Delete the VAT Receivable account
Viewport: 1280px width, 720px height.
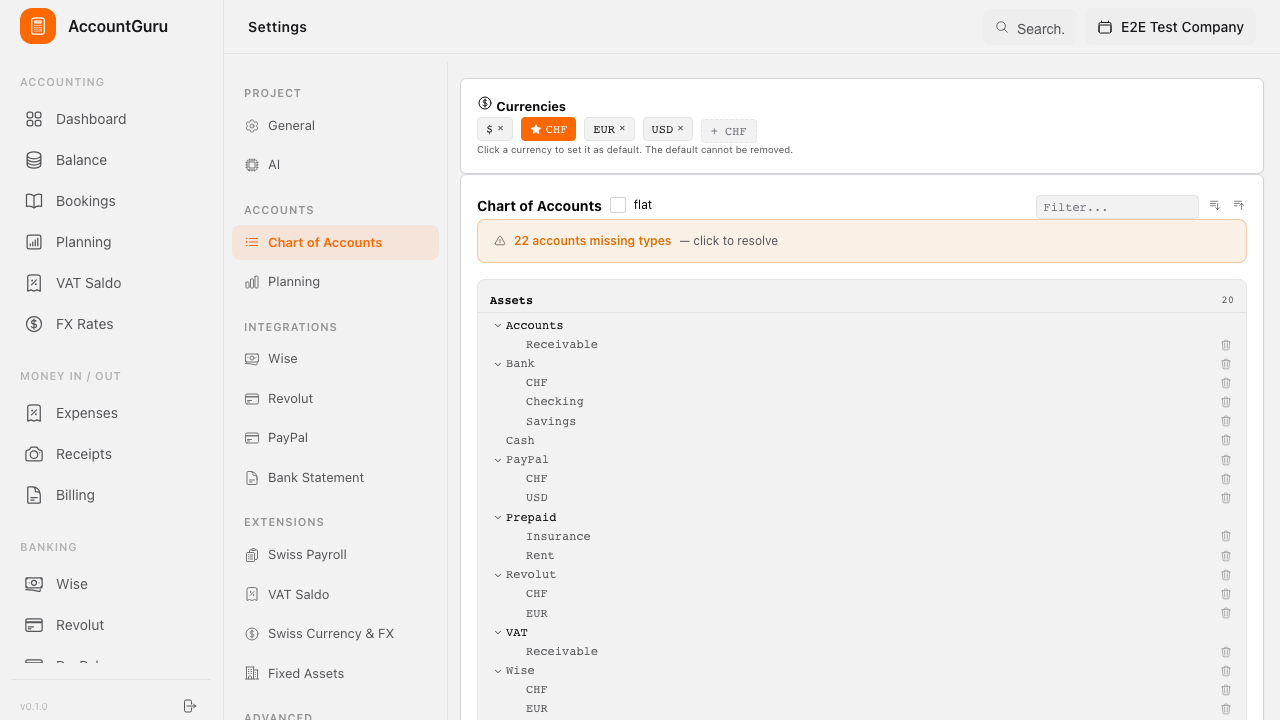point(1226,652)
